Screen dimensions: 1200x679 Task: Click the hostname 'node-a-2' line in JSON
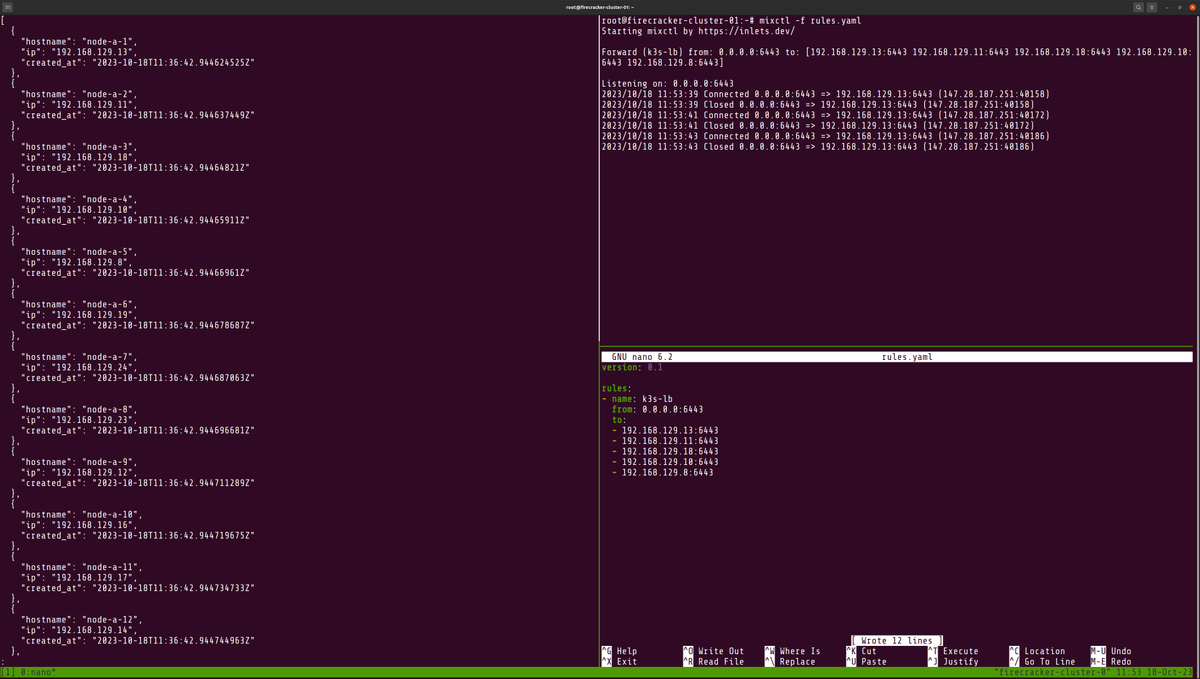pyautogui.click(x=78, y=94)
